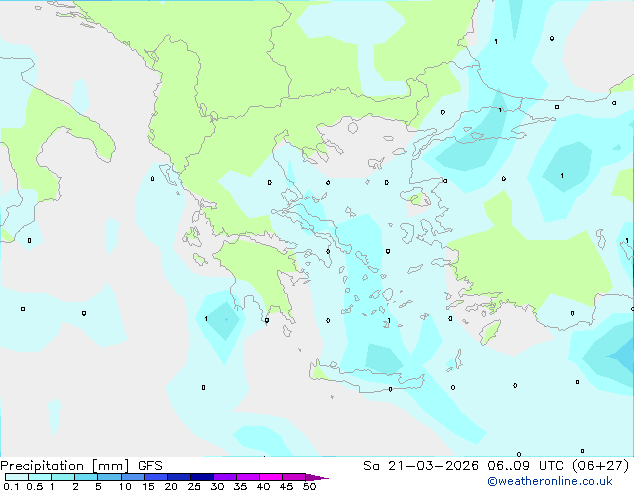Click the legend label '45'
Image resolution: width=634 pixels, height=490 pixels.
286,486
